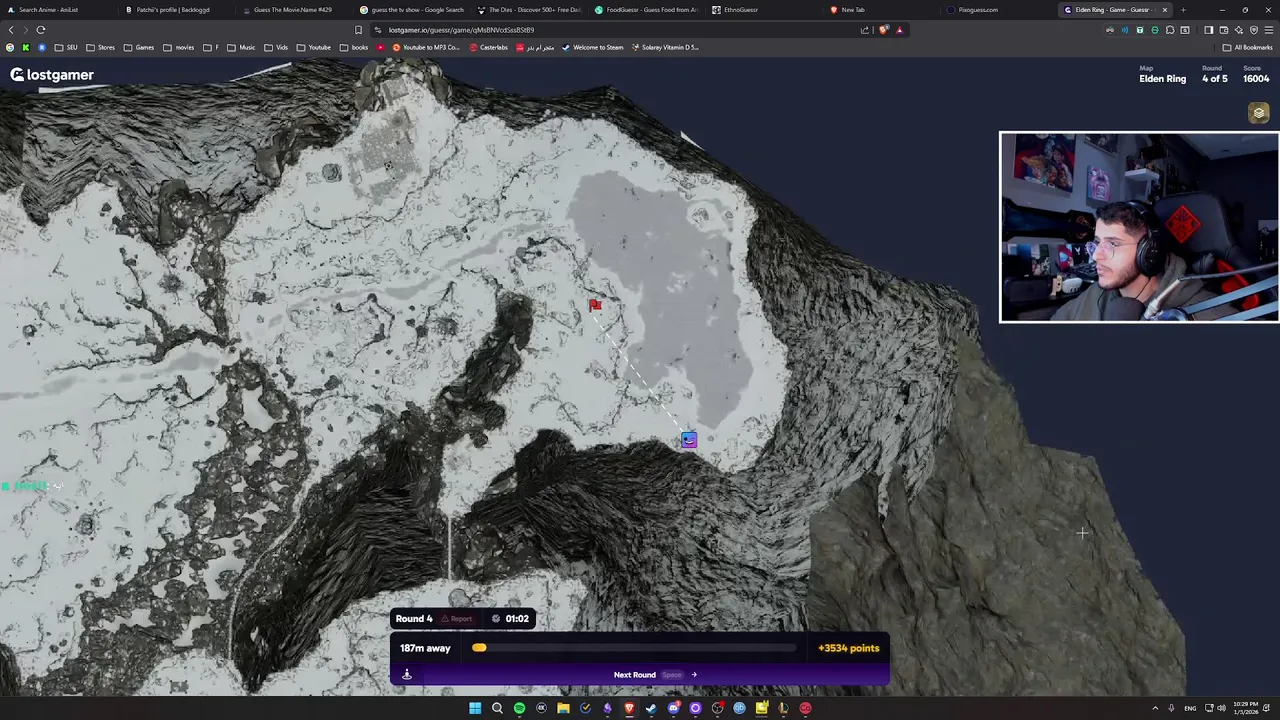Open the Games bookmarks folder
1280x720 pixels.
coord(139,47)
